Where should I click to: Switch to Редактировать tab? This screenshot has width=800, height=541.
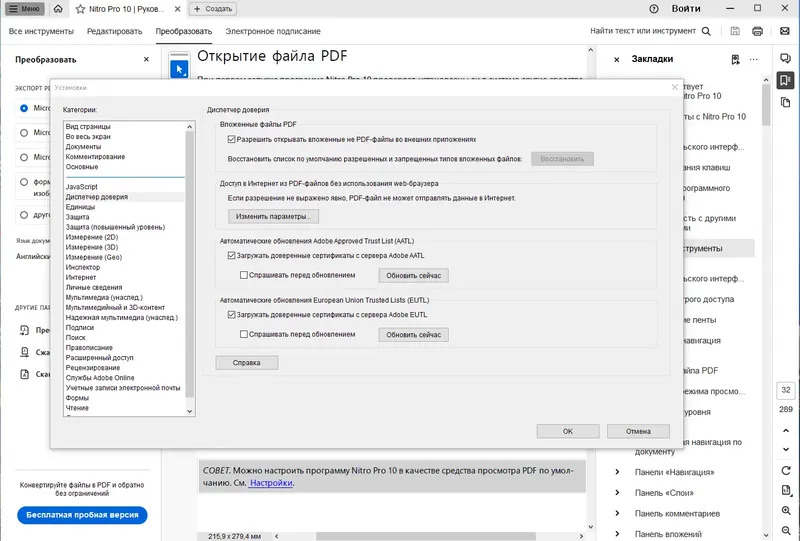(x=114, y=31)
